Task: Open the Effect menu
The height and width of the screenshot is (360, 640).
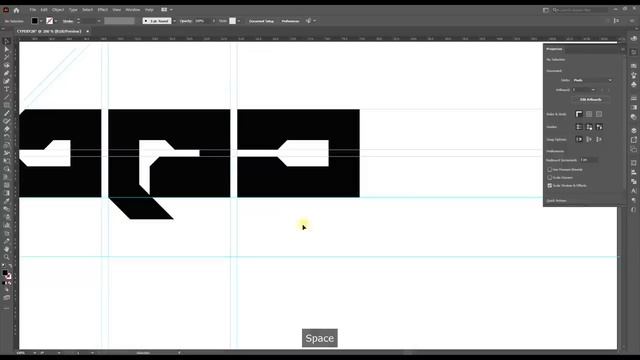Action: (102, 10)
